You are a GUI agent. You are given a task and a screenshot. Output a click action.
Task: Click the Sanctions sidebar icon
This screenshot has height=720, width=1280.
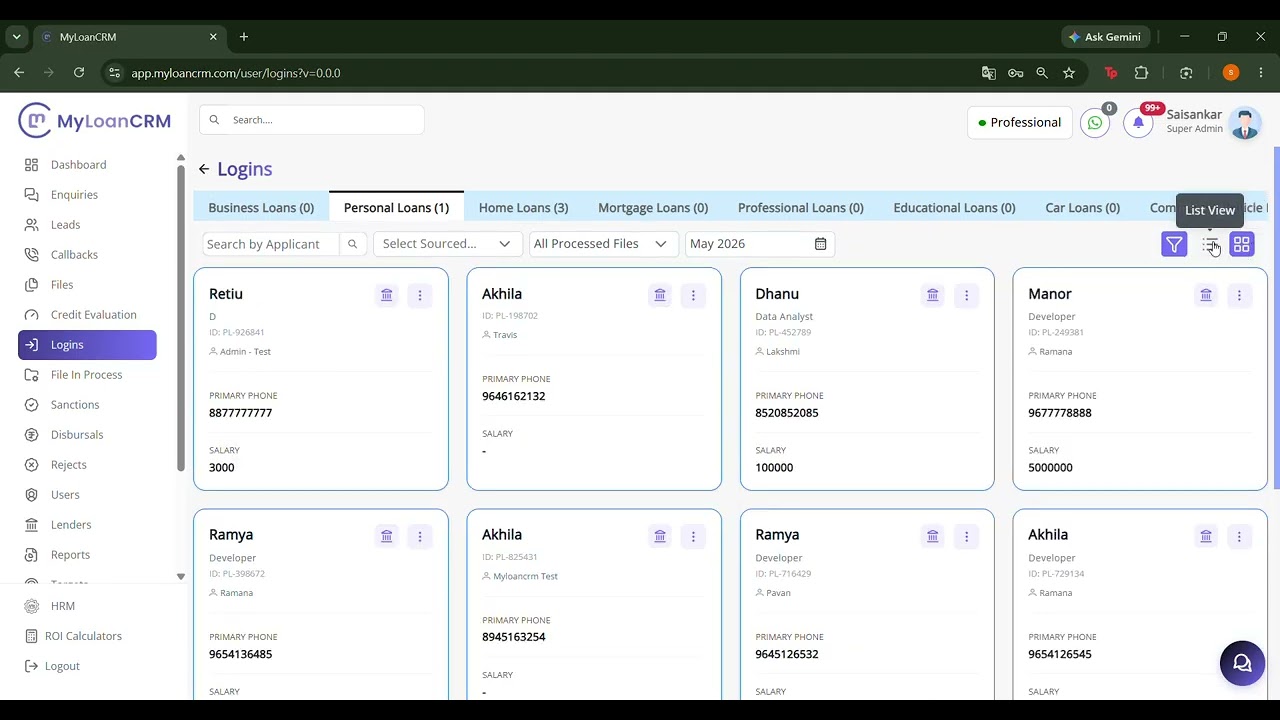tap(32, 405)
